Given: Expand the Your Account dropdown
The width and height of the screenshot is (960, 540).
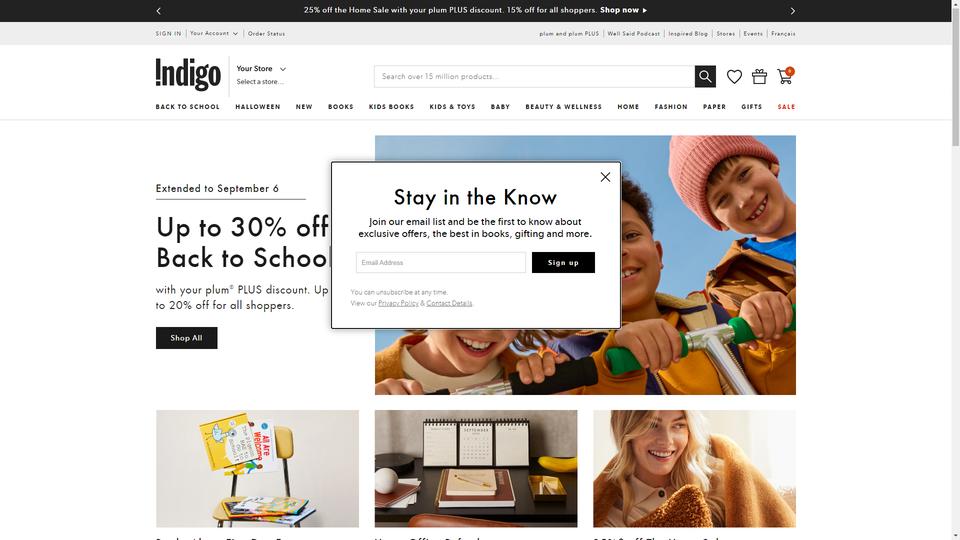Looking at the screenshot, I should point(214,34).
